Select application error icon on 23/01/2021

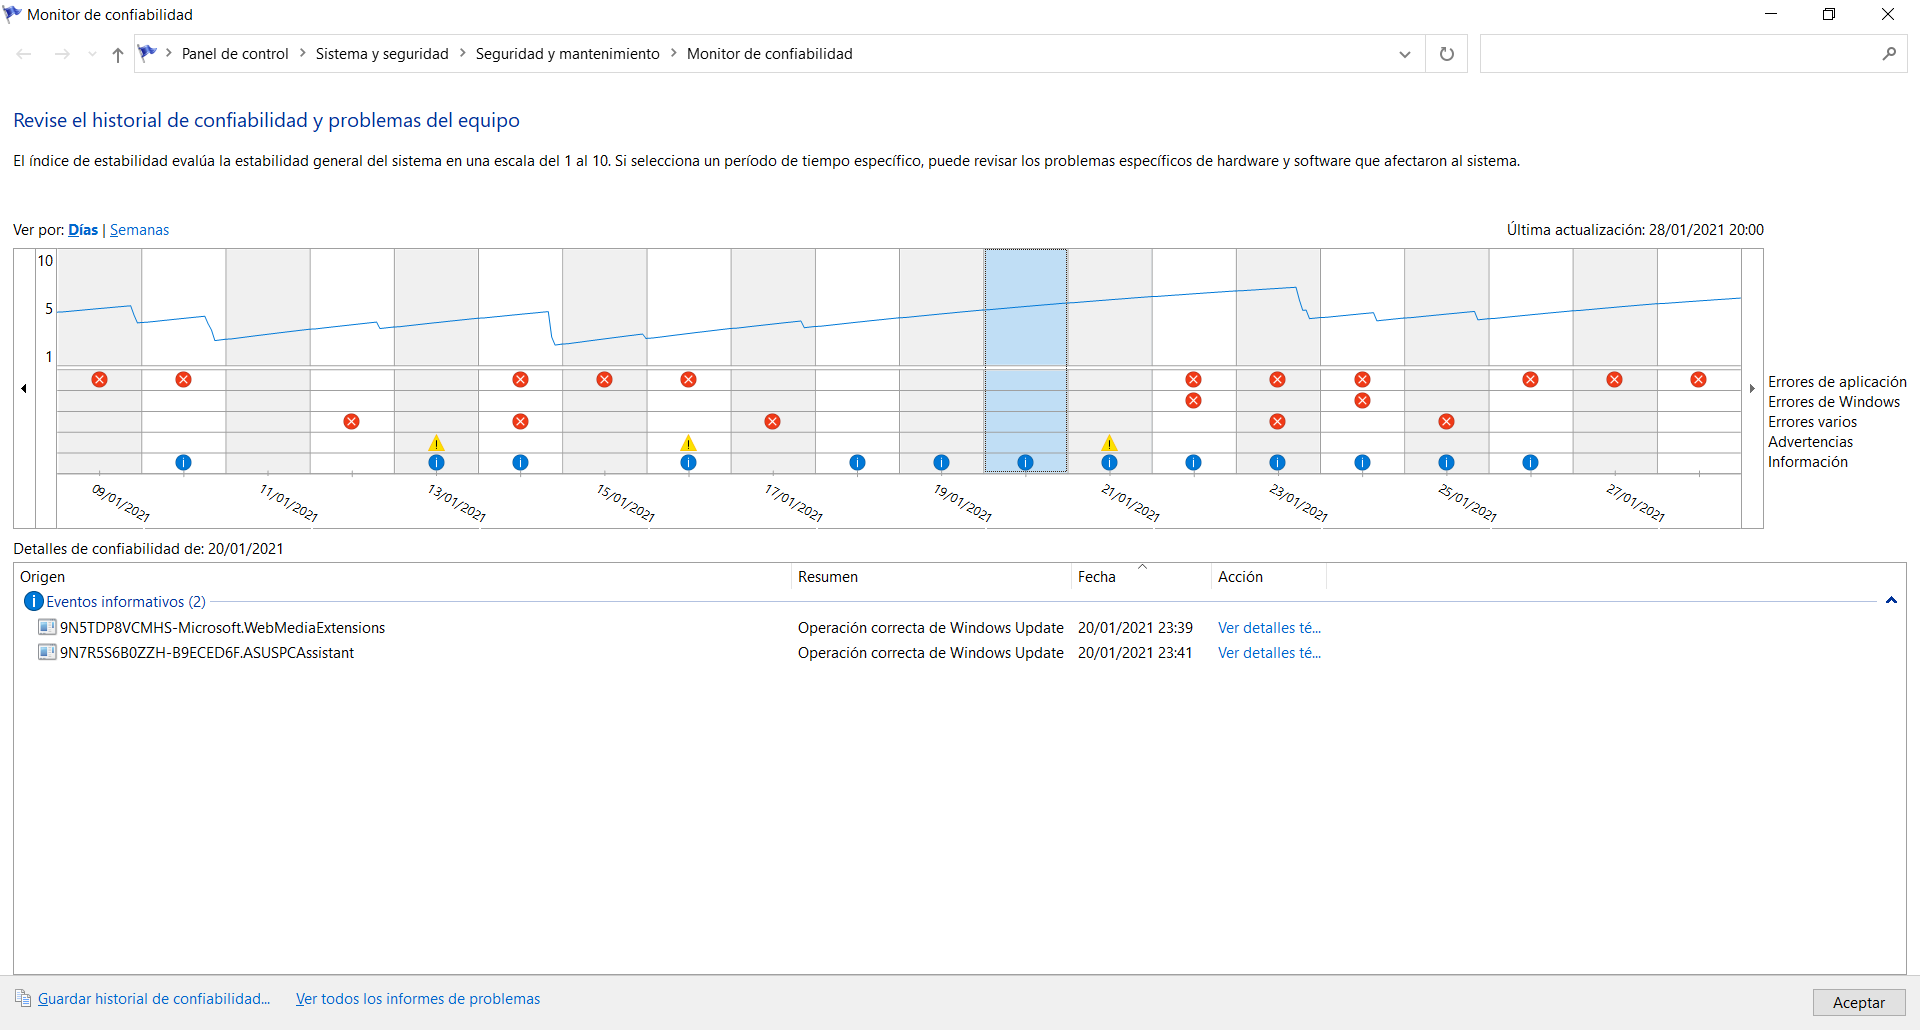tap(1277, 380)
